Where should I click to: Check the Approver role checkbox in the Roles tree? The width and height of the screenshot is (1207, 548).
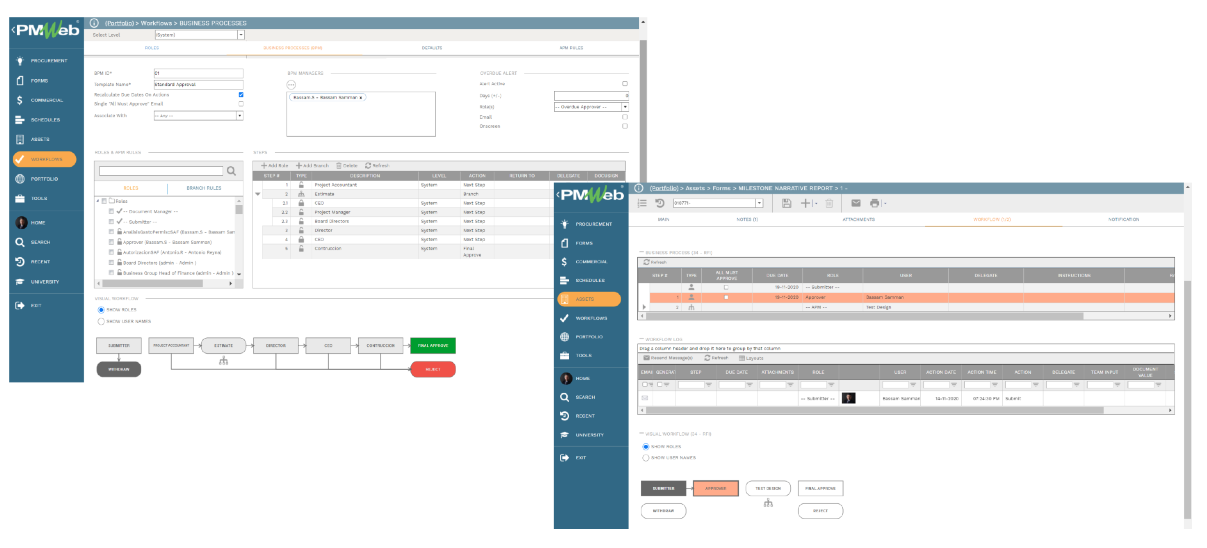point(112,241)
